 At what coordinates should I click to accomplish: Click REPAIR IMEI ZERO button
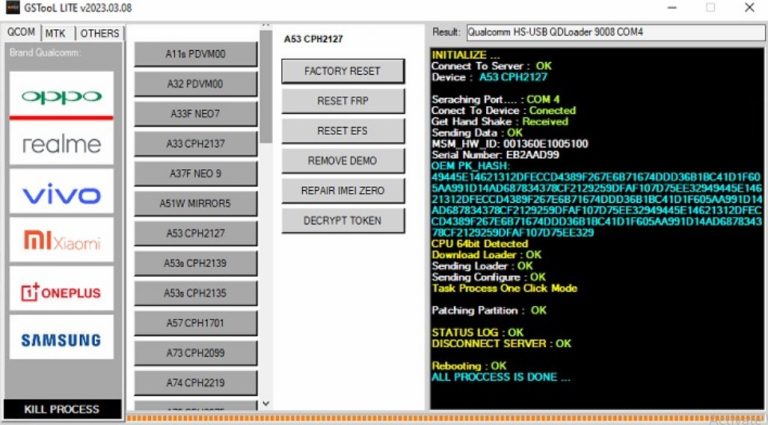coord(343,190)
